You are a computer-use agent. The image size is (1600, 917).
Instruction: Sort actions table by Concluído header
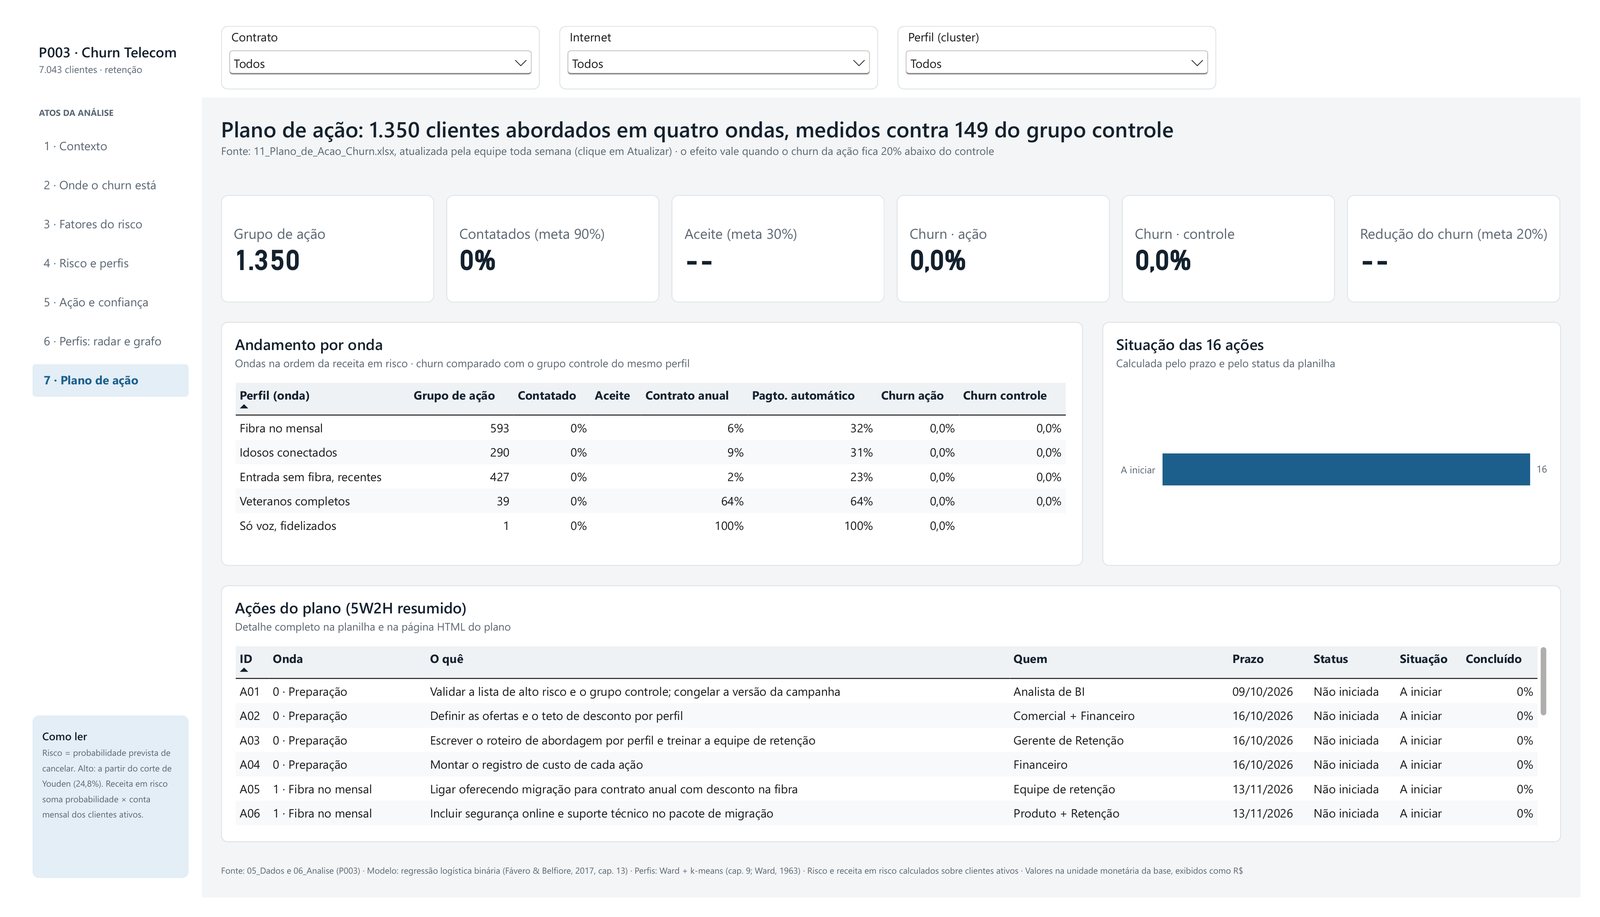[1493, 659]
